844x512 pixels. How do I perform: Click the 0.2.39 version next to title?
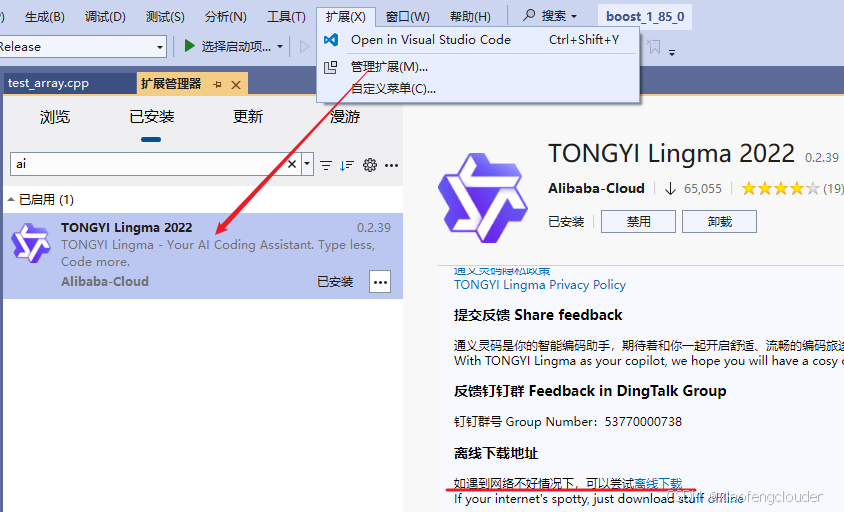(x=821, y=158)
